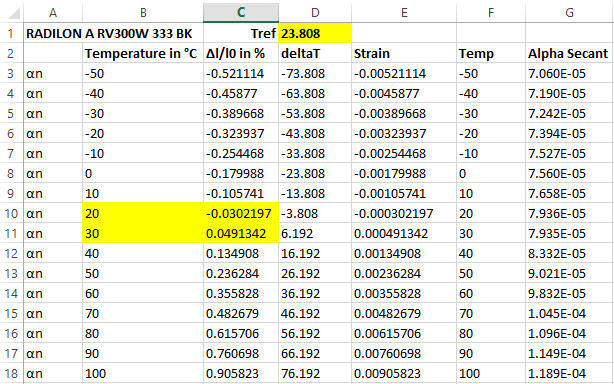
Task: Click the 'Alpha Secant' header cell
Action: (x=570, y=53)
